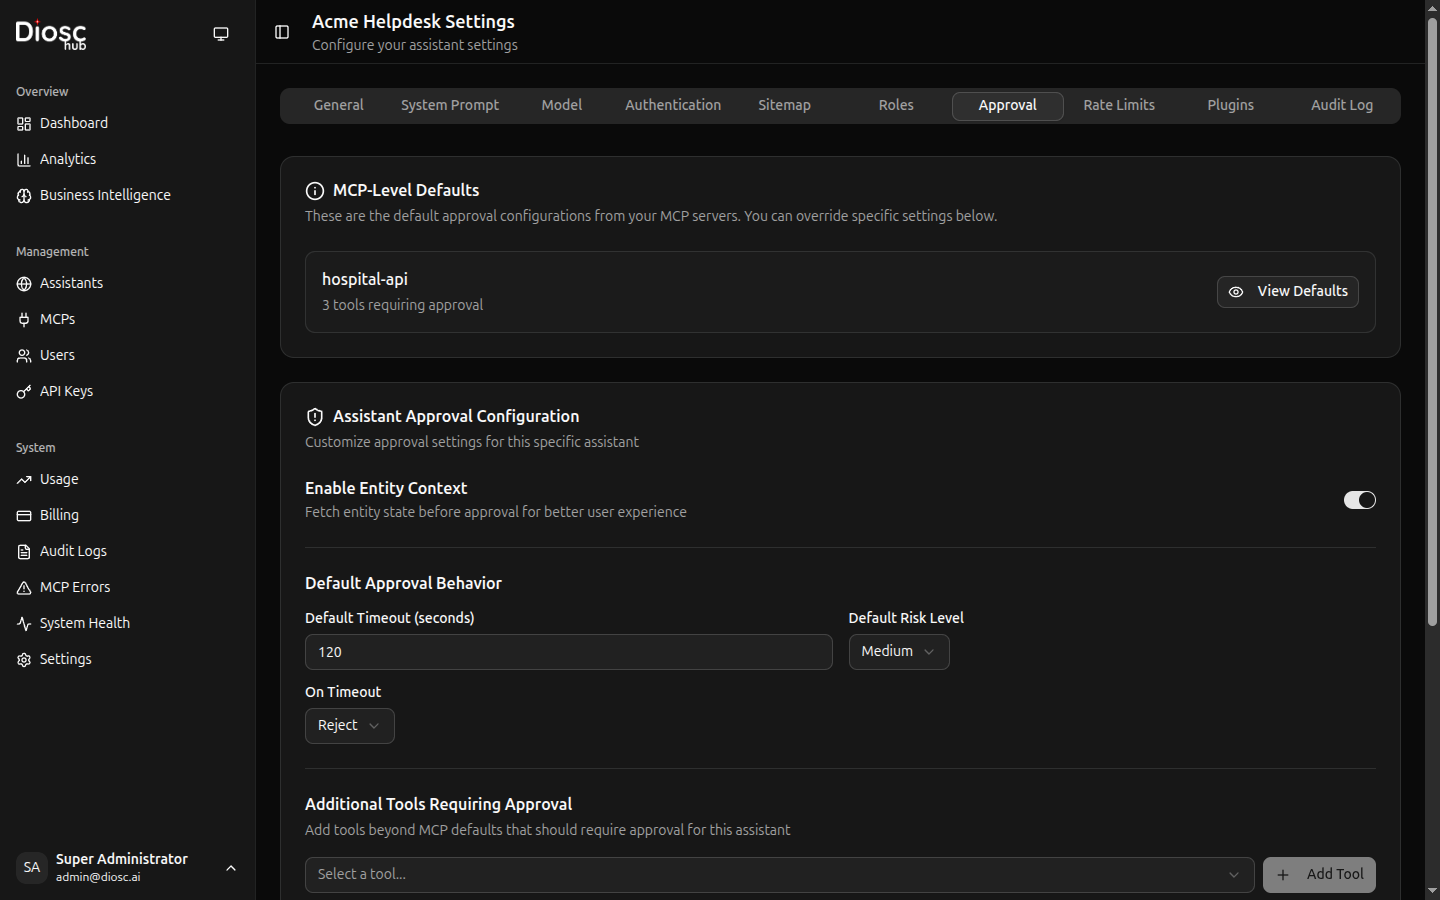Click the Billing card icon
Image resolution: width=1440 pixels, height=900 pixels.
point(24,516)
